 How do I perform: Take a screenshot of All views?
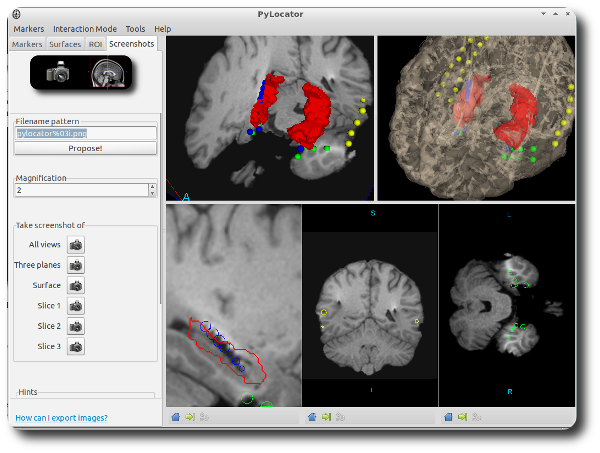(76, 244)
